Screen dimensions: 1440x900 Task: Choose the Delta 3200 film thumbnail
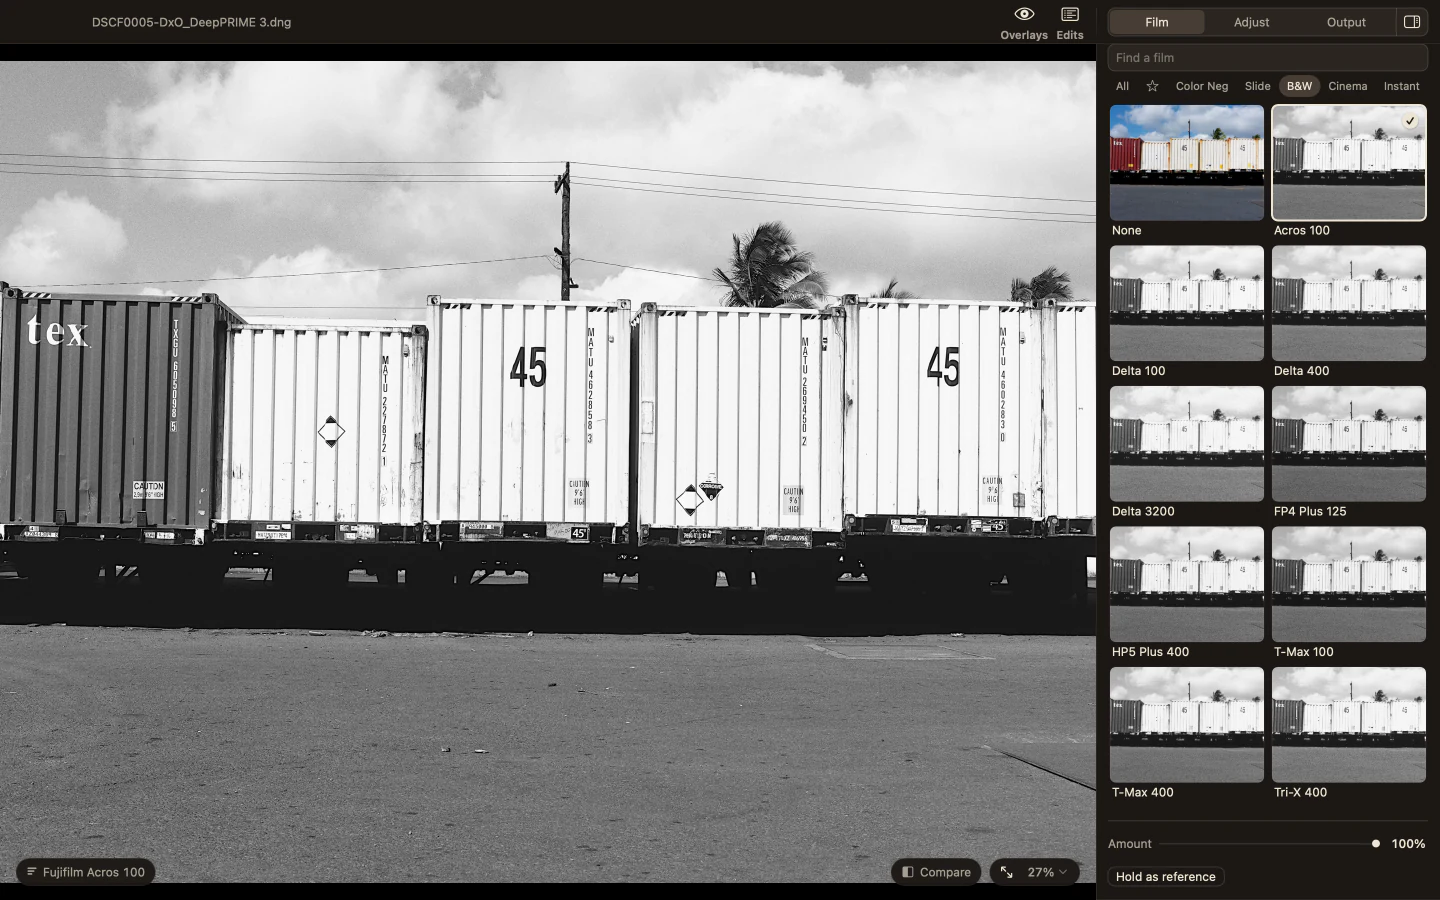point(1187,444)
